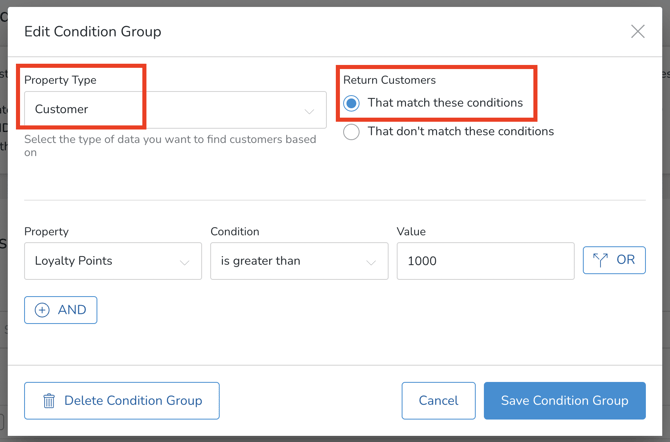Click the 'That match these conditions' label text
The width and height of the screenshot is (670, 442).
pyautogui.click(x=445, y=103)
